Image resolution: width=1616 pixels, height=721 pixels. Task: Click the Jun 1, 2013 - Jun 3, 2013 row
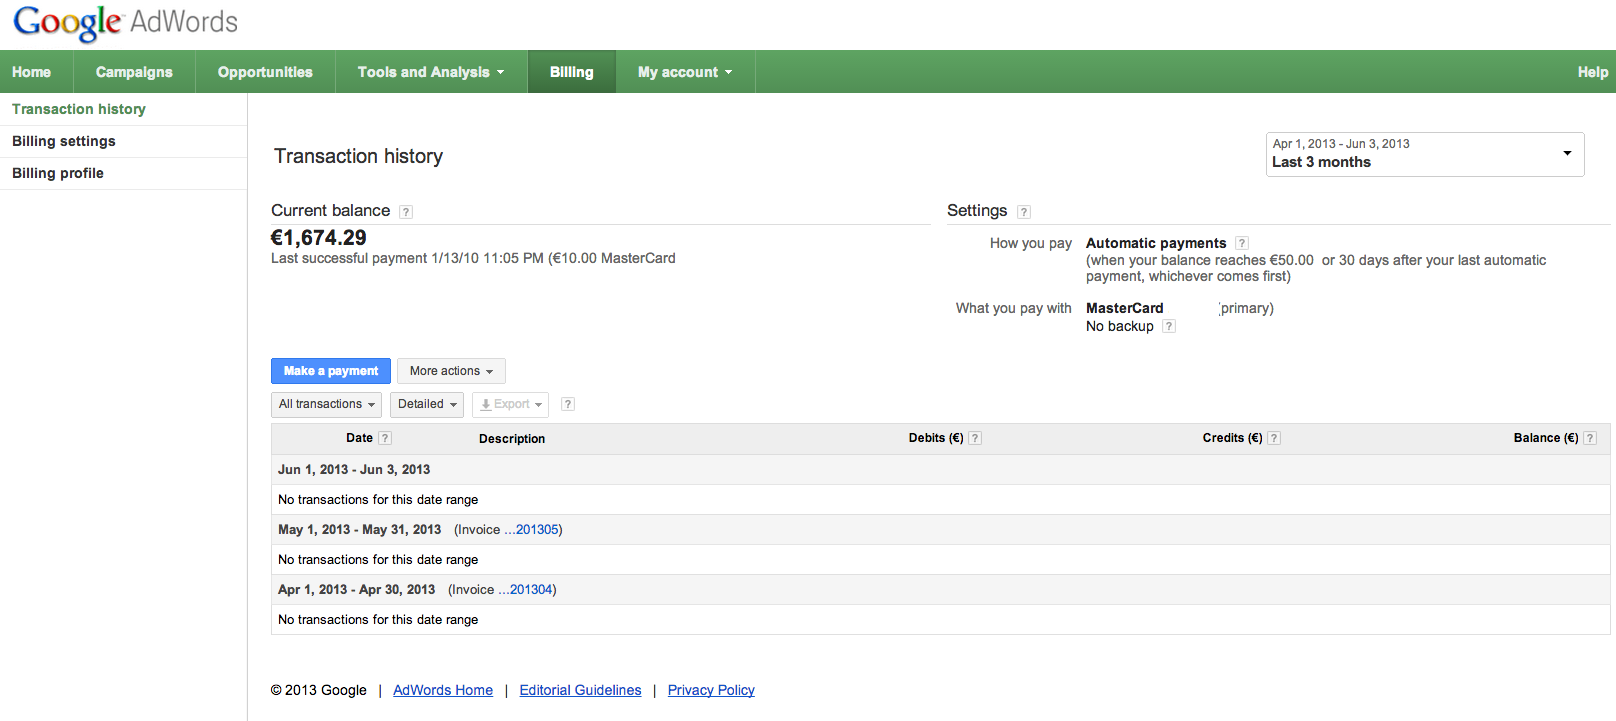click(x=940, y=470)
